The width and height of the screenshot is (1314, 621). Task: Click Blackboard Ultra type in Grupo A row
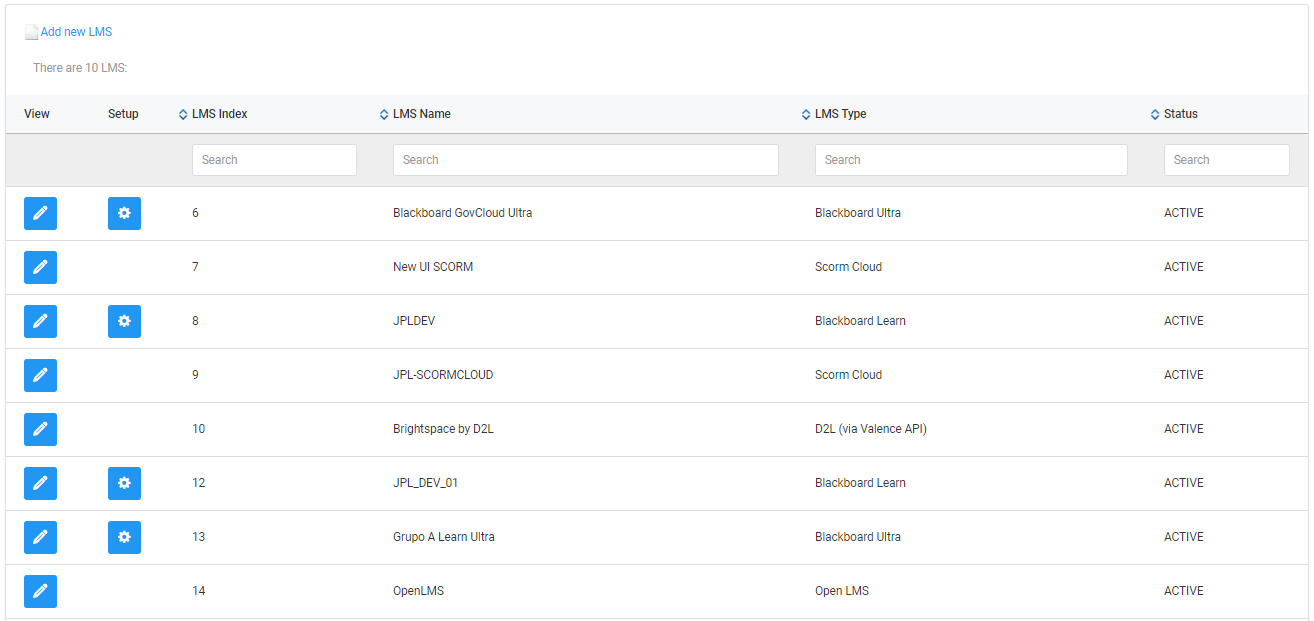(858, 537)
